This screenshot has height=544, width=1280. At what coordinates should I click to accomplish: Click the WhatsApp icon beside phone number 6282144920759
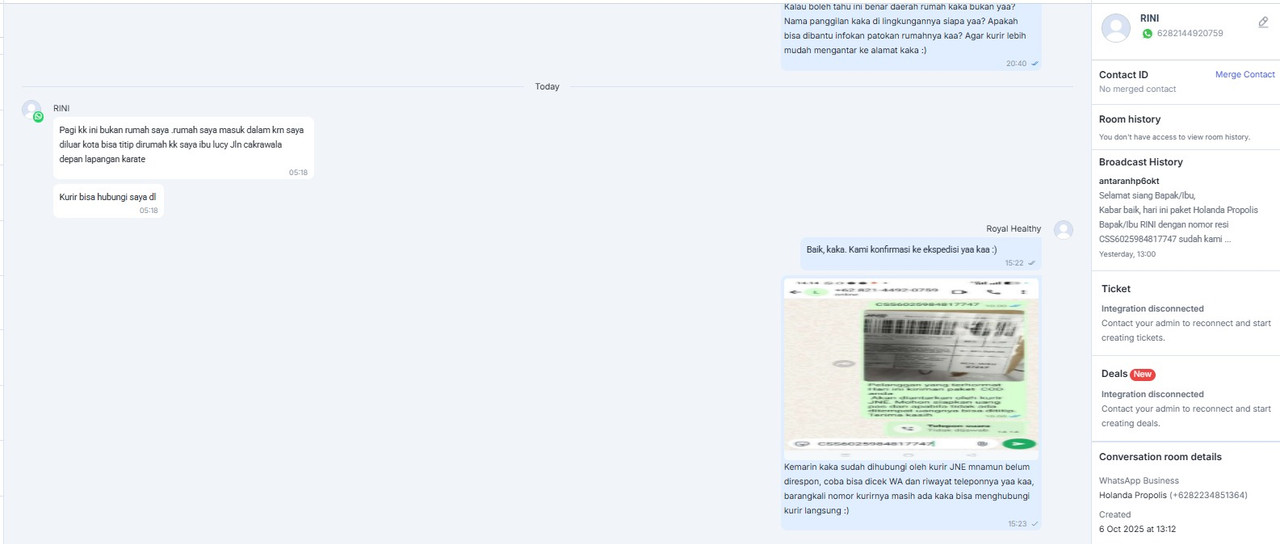pyautogui.click(x=1147, y=33)
